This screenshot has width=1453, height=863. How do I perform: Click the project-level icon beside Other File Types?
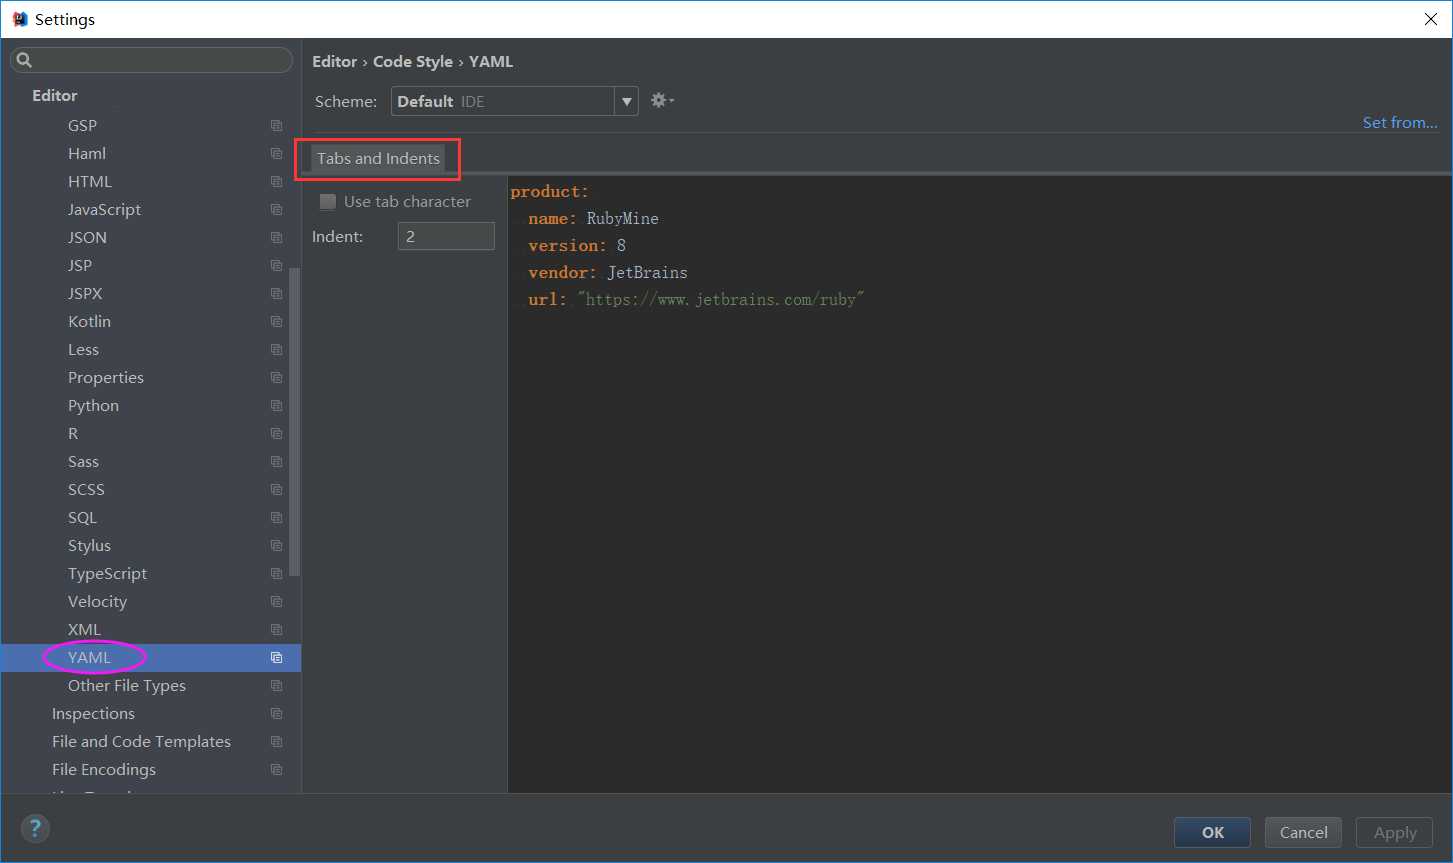pos(276,686)
